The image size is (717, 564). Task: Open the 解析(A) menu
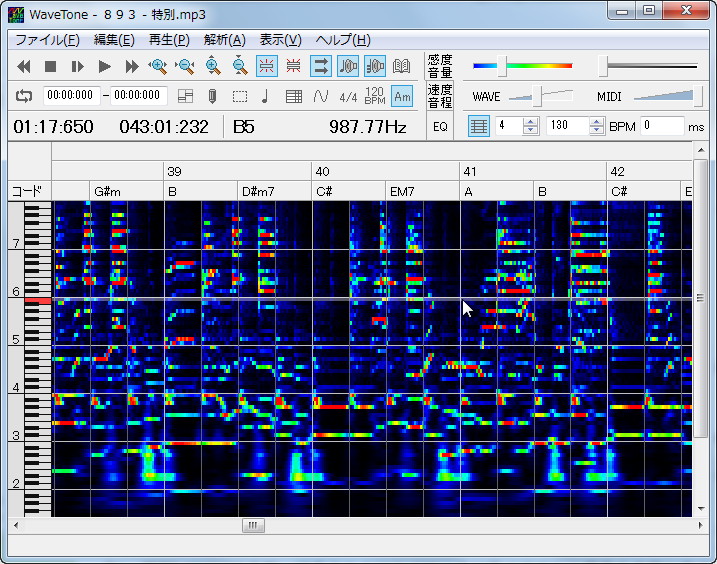(225, 40)
